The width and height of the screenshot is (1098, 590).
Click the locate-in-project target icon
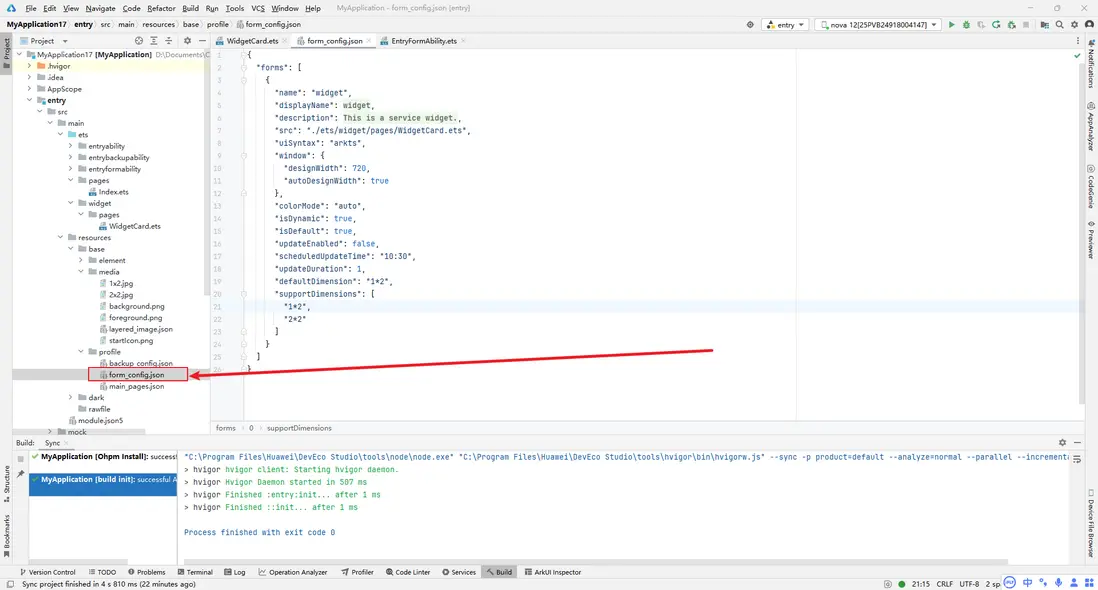(x=139, y=41)
